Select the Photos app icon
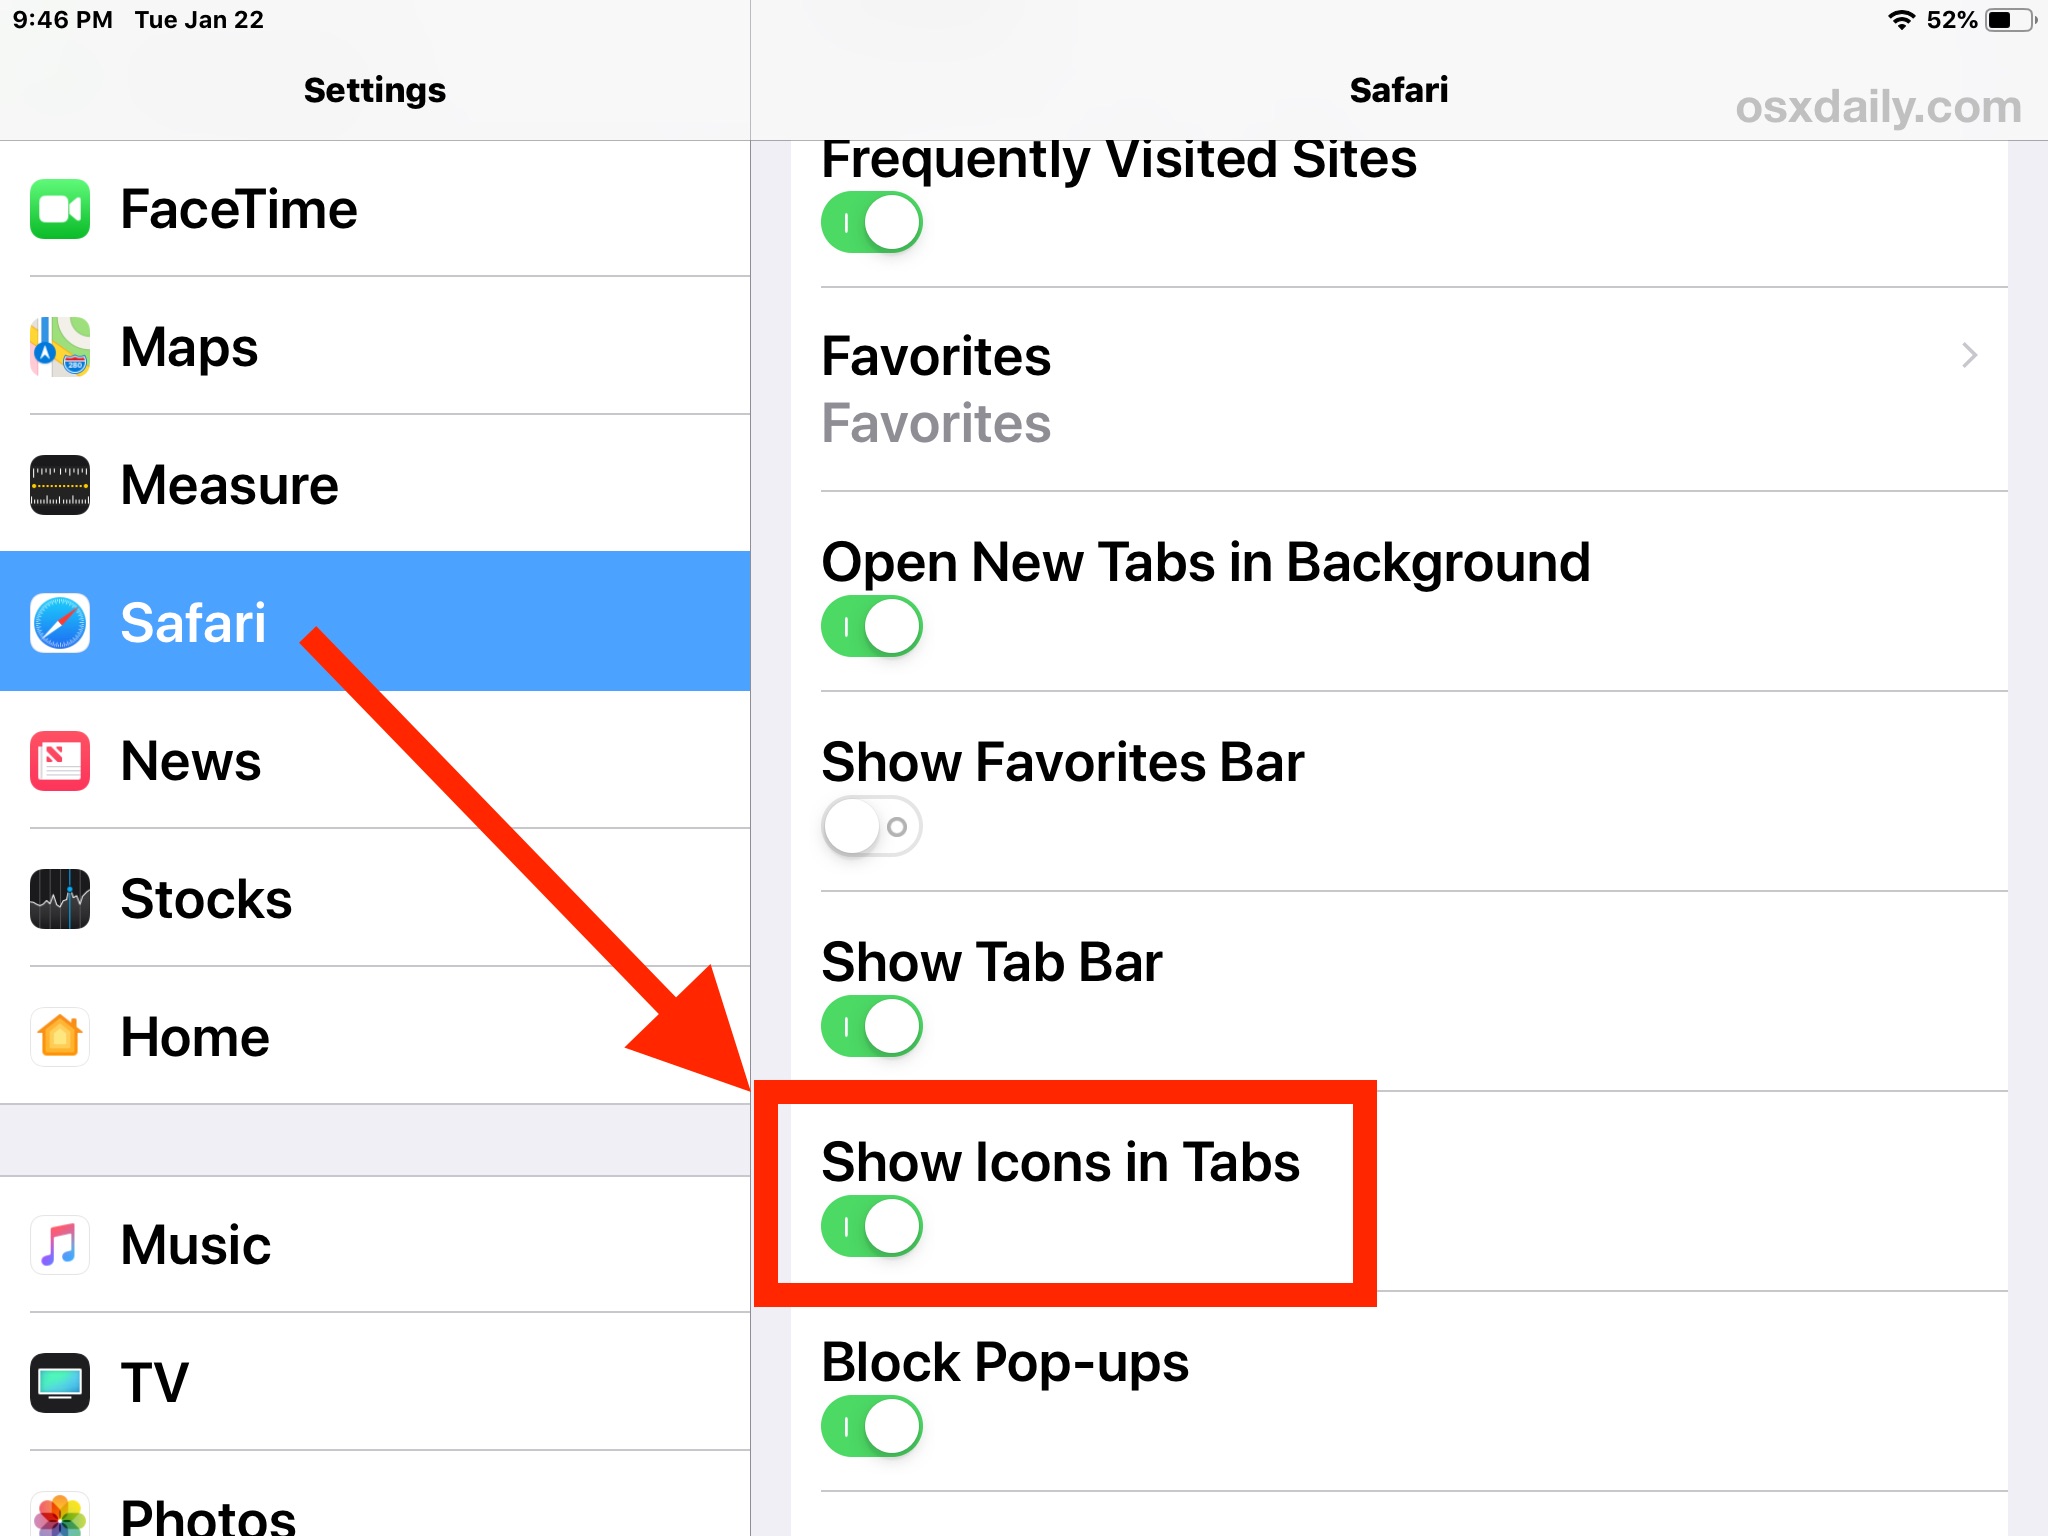Viewport: 2048px width, 1536px height. point(59,1512)
